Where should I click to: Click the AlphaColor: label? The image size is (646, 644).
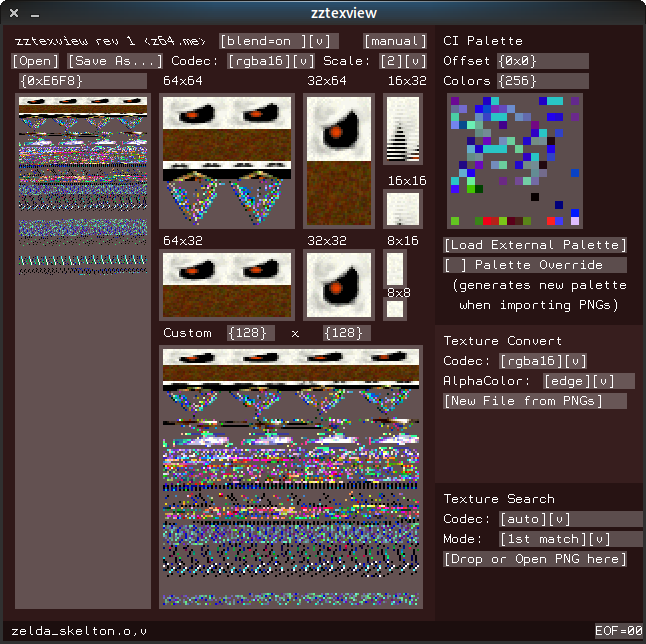487,381
